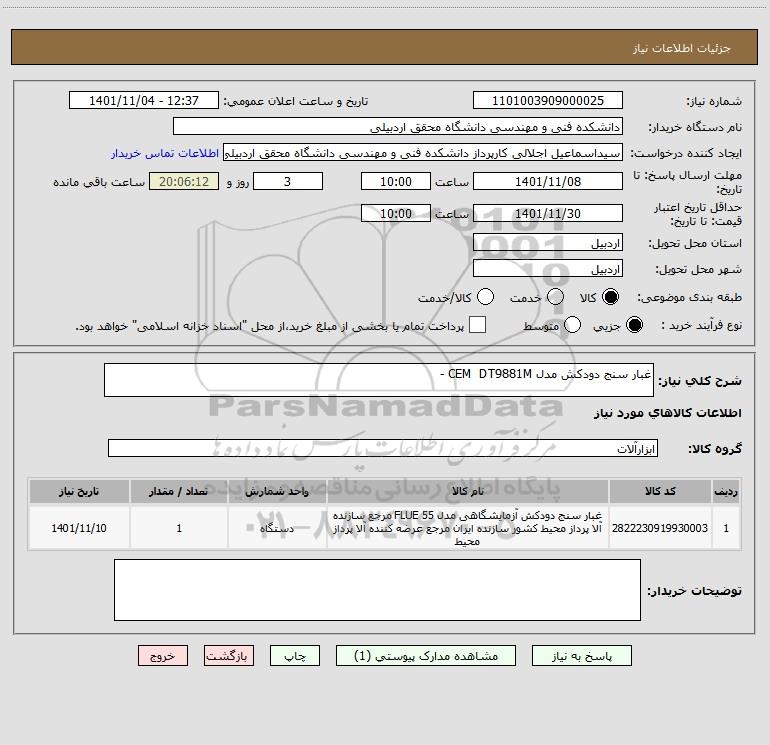The height and width of the screenshot is (745, 770).
Task: Select the کالا radio button
Action: [x=610, y=297]
